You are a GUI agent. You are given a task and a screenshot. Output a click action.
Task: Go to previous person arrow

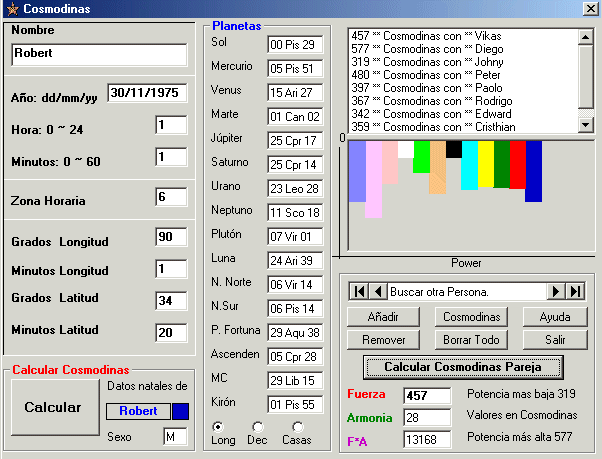click(x=378, y=291)
